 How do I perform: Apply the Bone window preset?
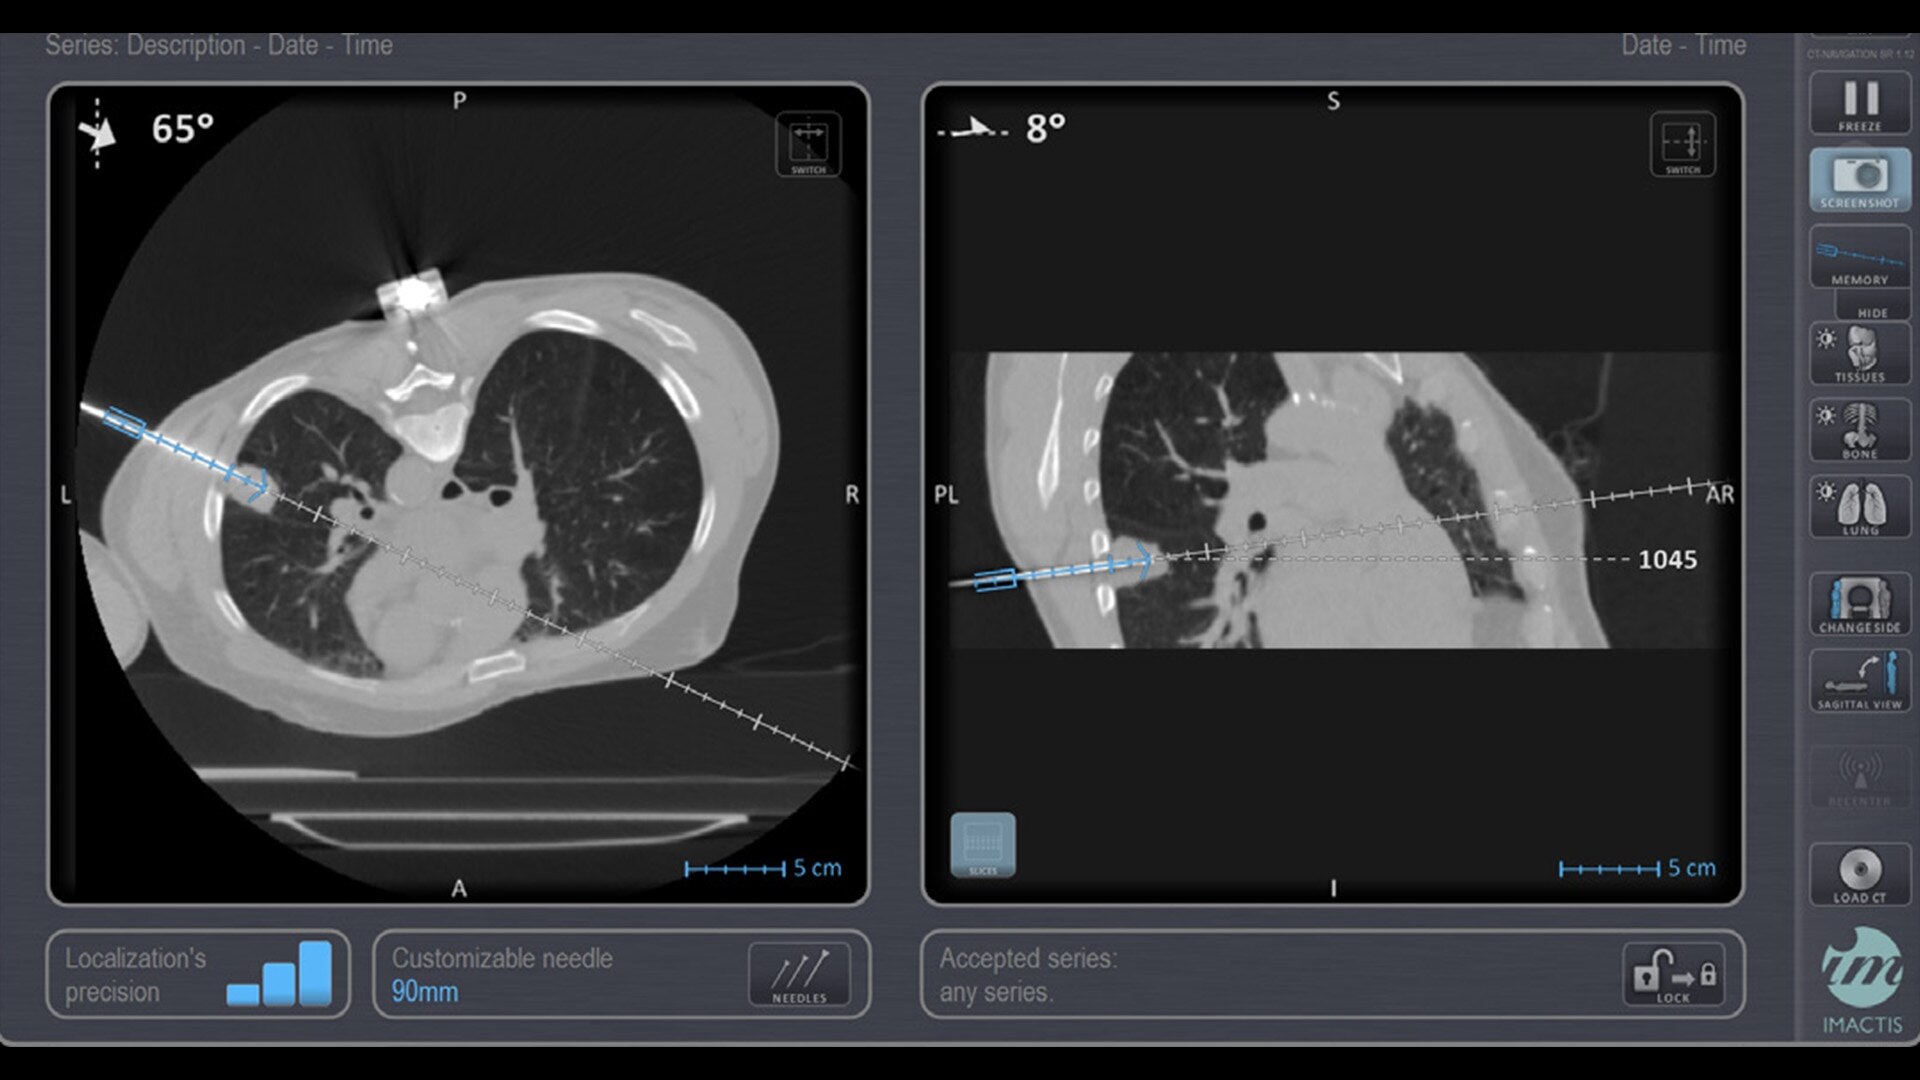(1859, 430)
